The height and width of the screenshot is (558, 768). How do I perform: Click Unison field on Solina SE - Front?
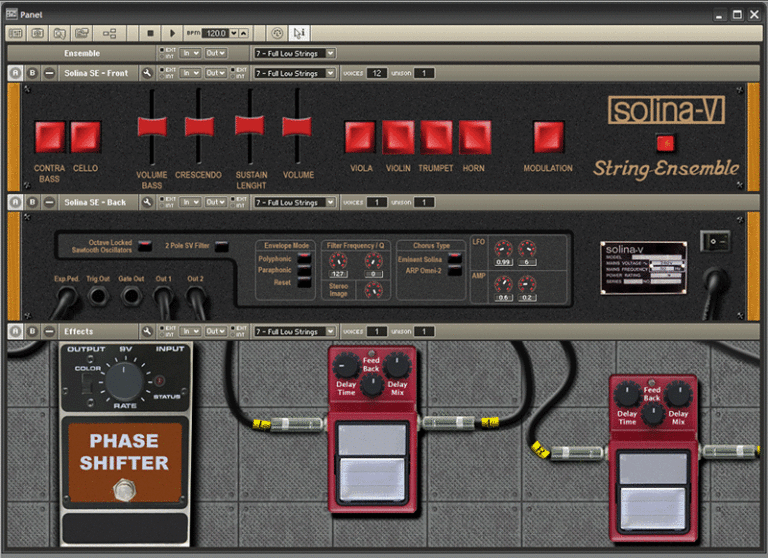(x=424, y=73)
